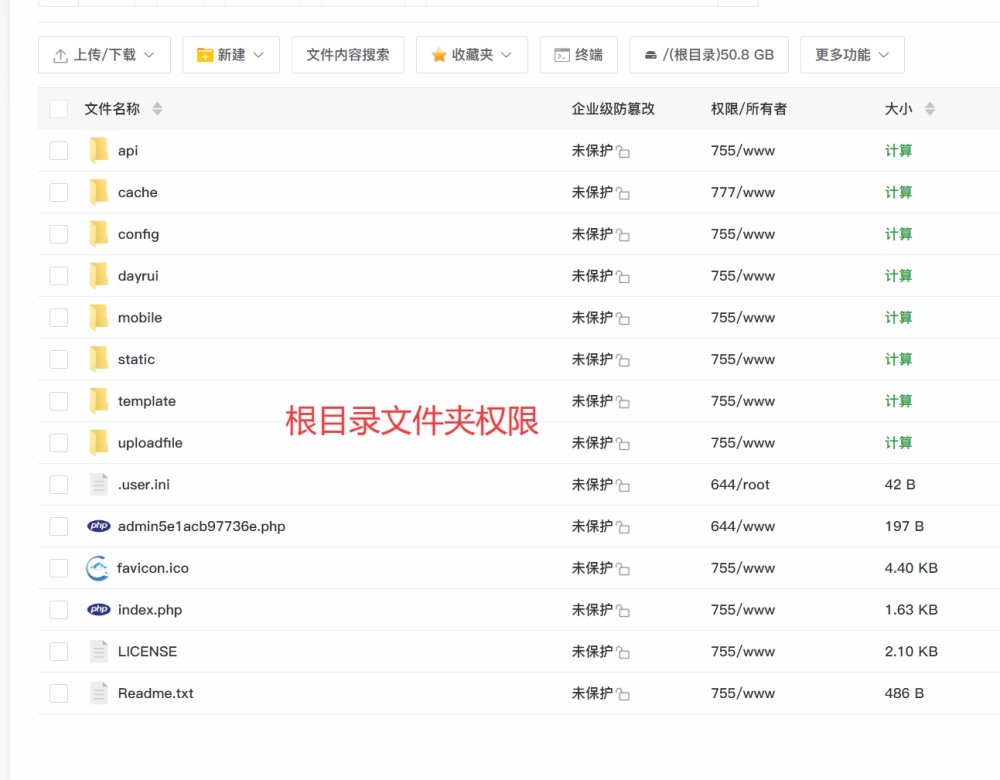The height and width of the screenshot is (780, 1000).
Task: Click the 文件内容搜索 button
Action: pos(348,55)
